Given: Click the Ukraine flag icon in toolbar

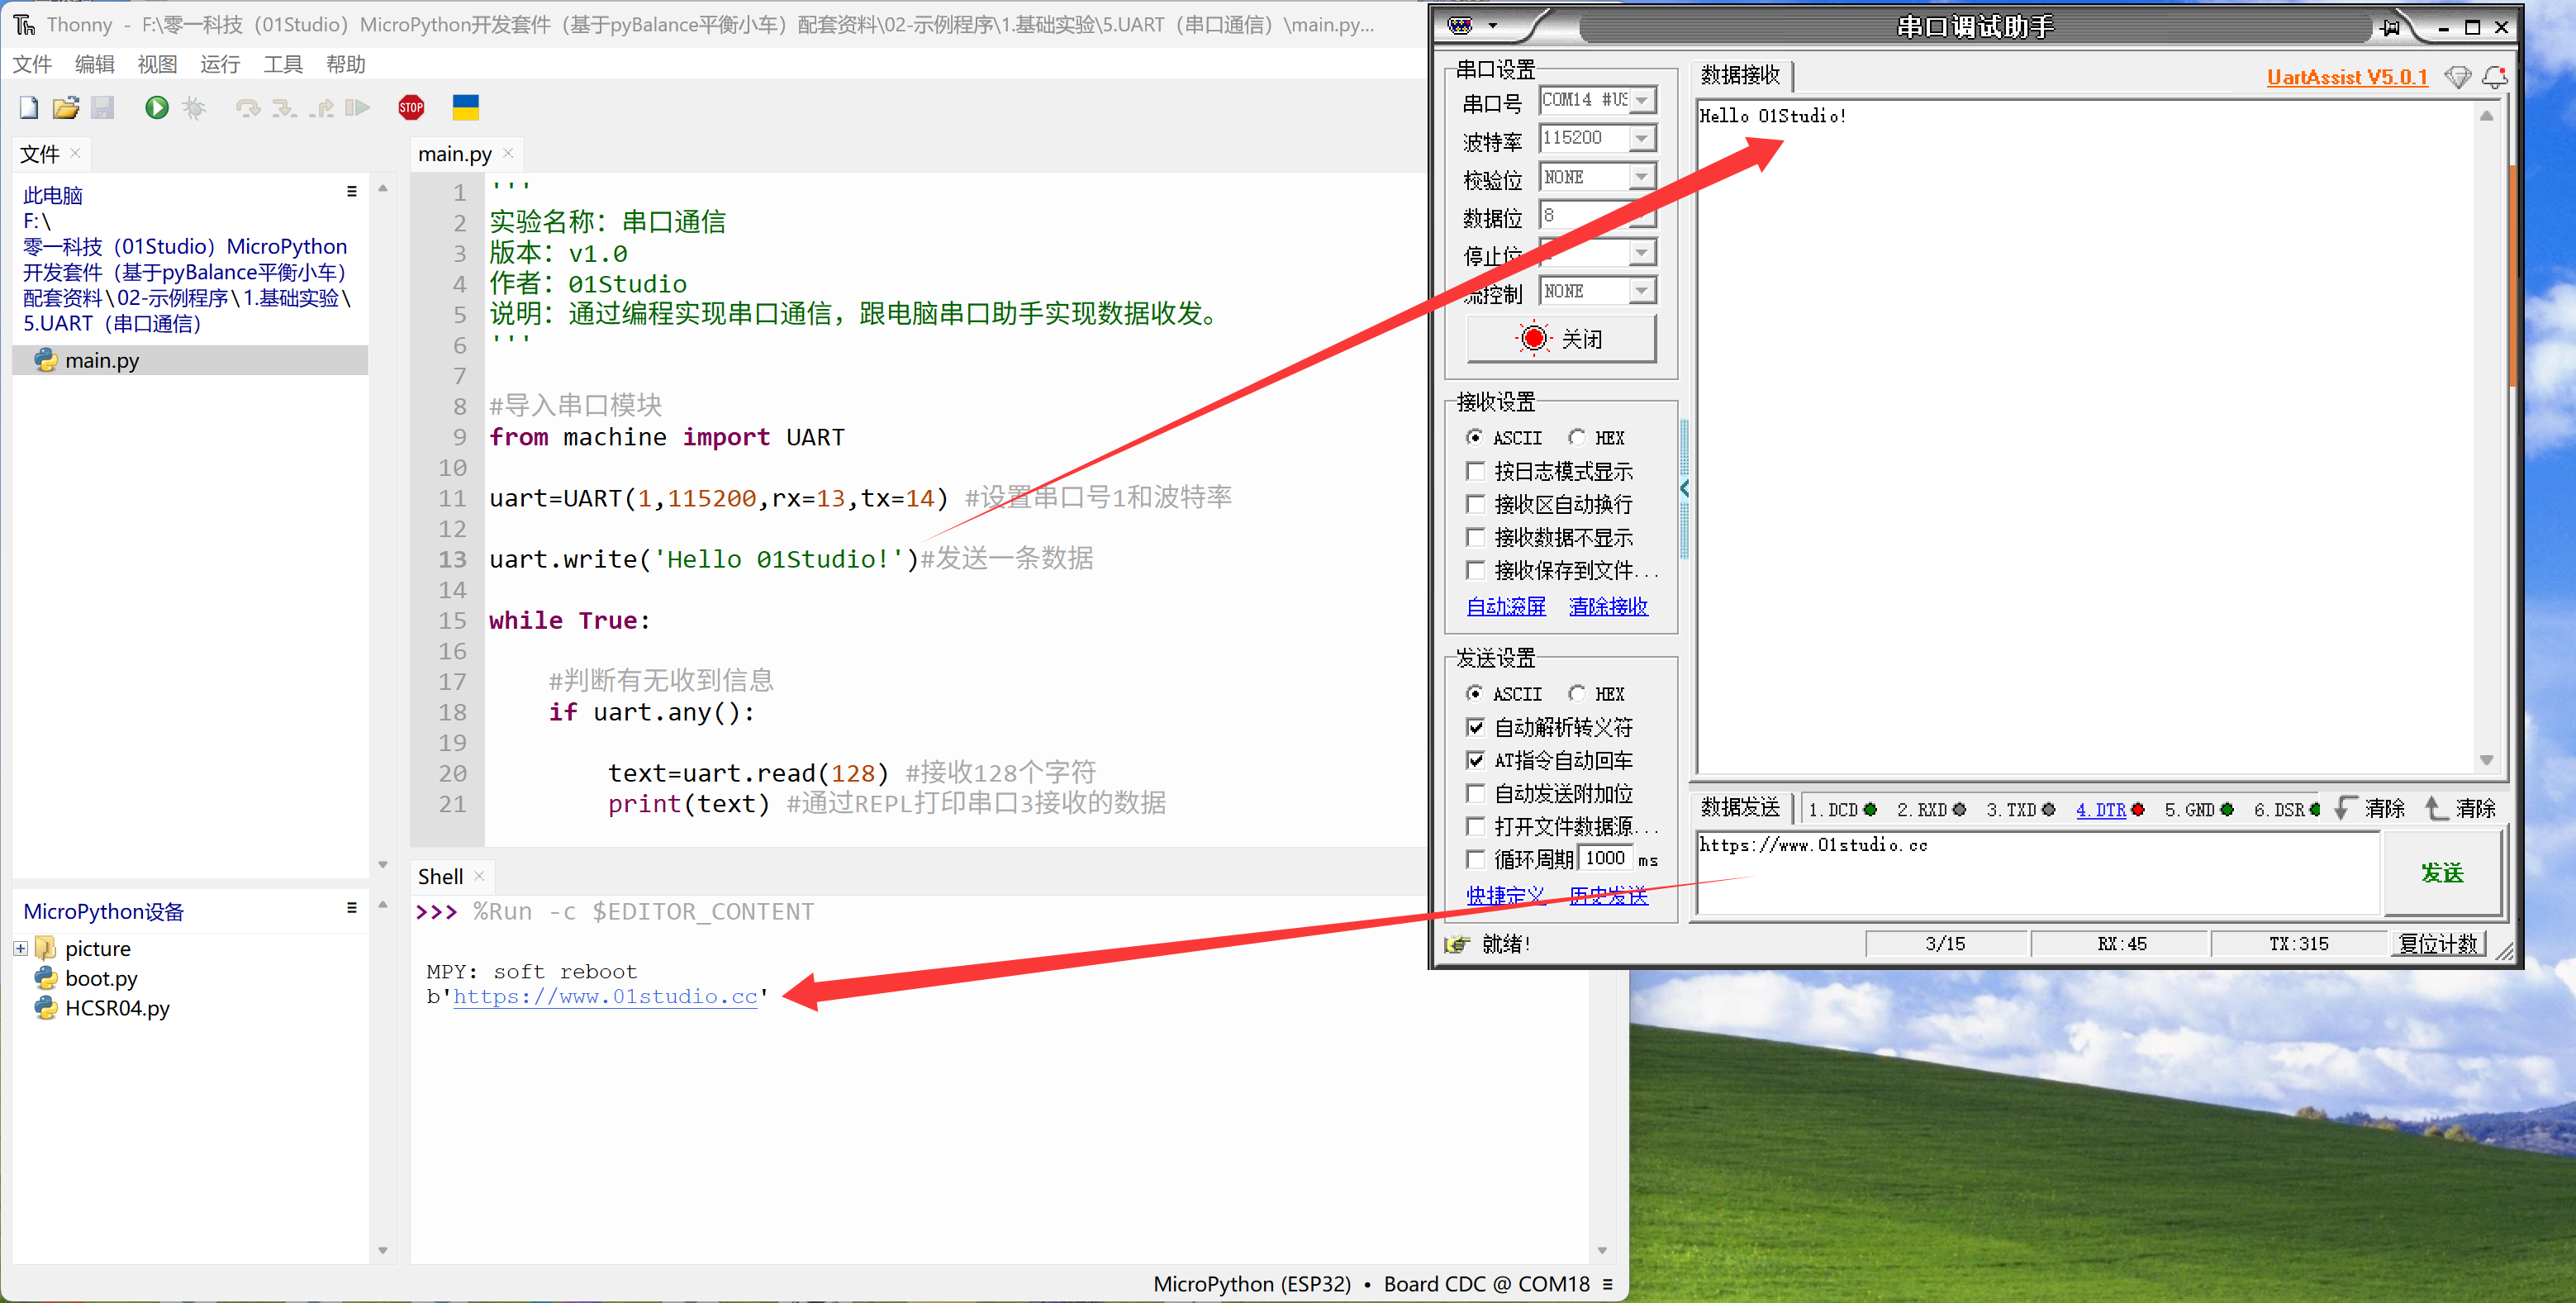Looking at the screenshot, I should point(466,107).
